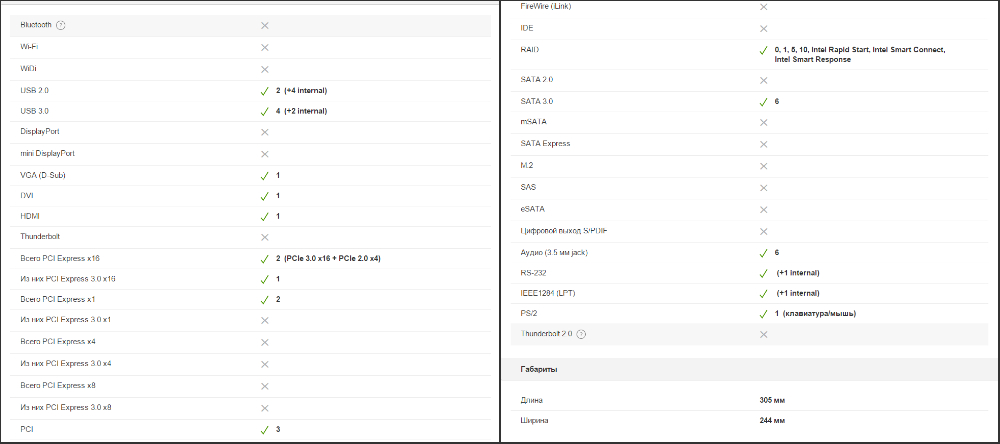Click the green check in the USB 2.0 row

(x=265, y=91)
